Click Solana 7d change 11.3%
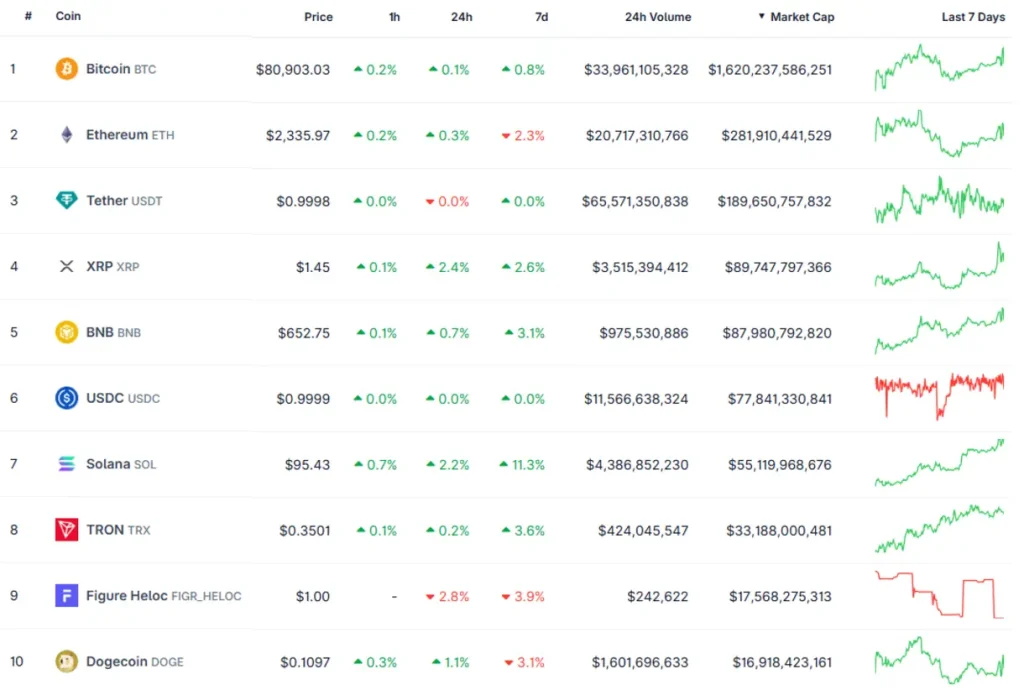This screenshot has height=690, width=1024. click(x=522, y=465)
